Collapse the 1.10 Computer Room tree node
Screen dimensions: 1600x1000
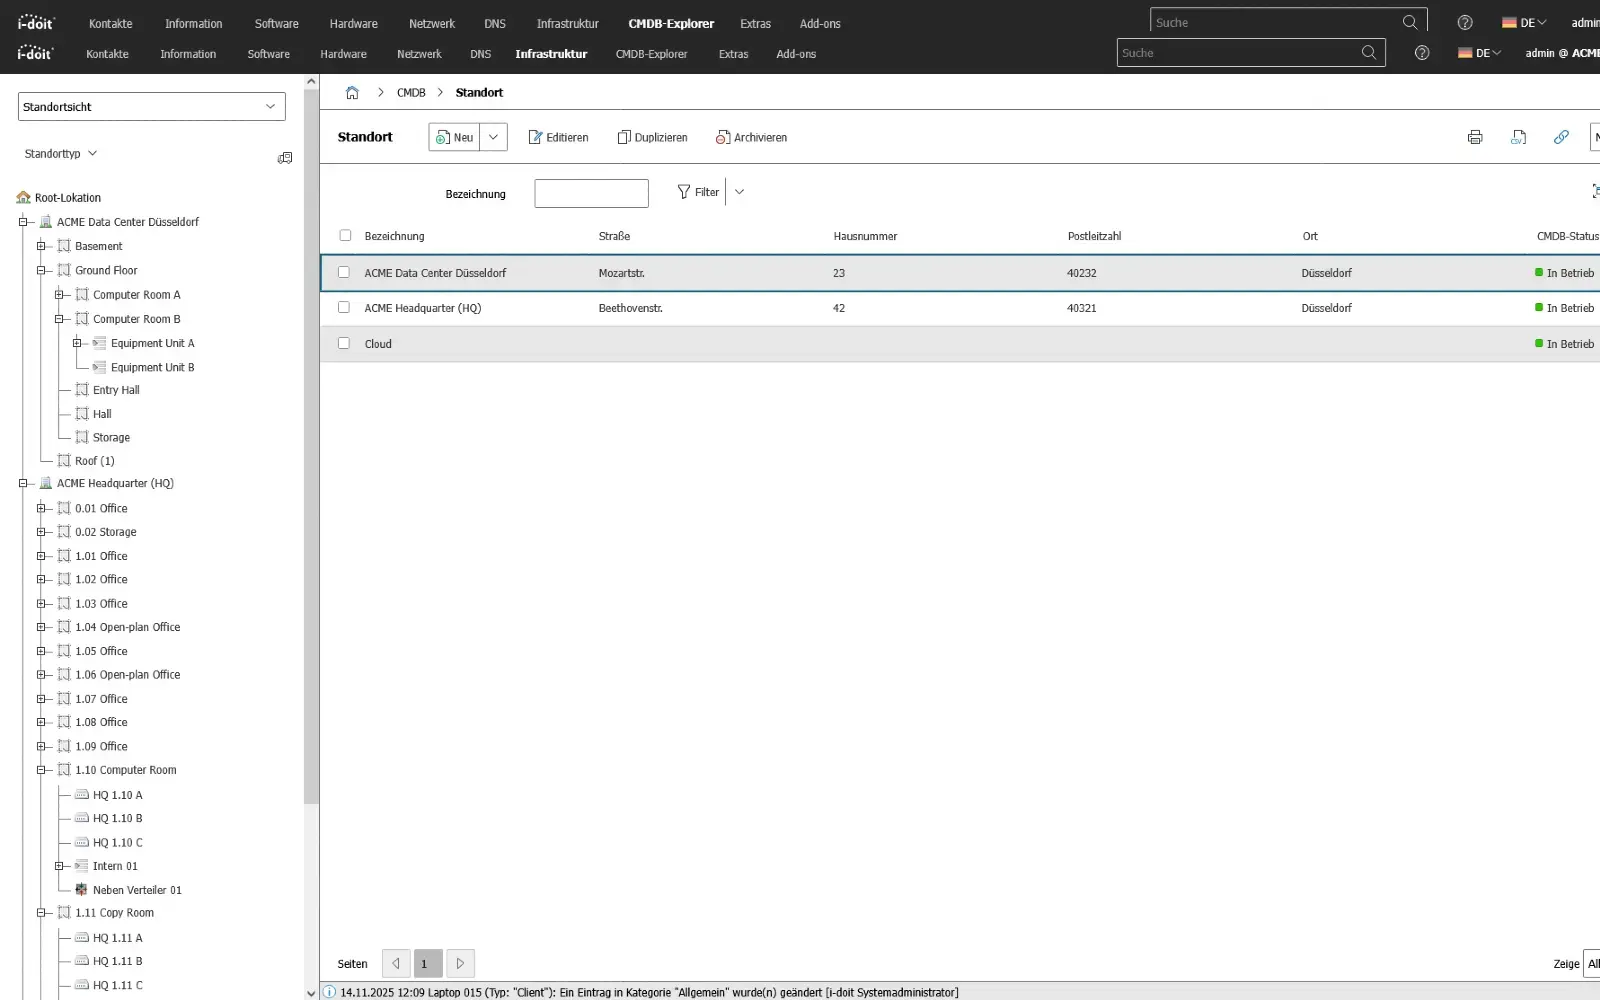(42, 771)
